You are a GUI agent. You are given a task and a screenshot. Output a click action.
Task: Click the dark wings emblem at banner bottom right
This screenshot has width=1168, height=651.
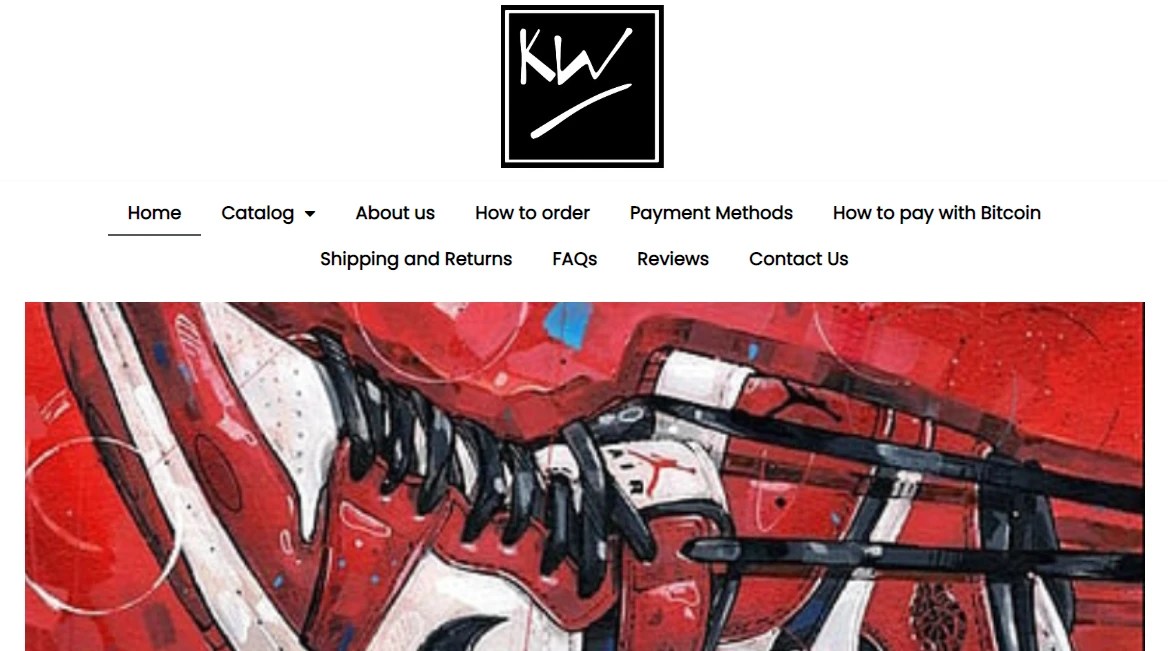(939, 615)
